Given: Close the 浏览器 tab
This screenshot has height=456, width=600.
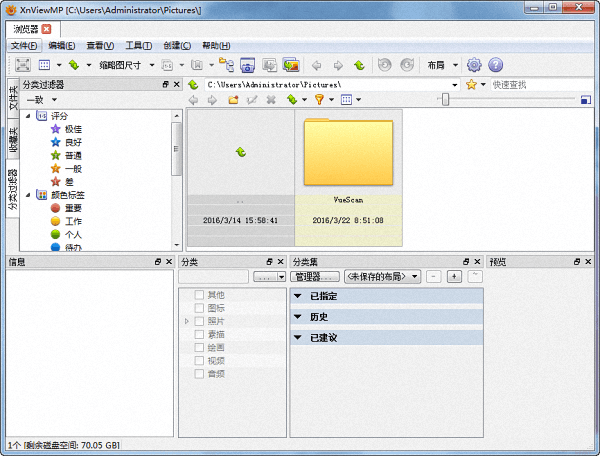Looking at the screenshot, I should coord(46,29).
